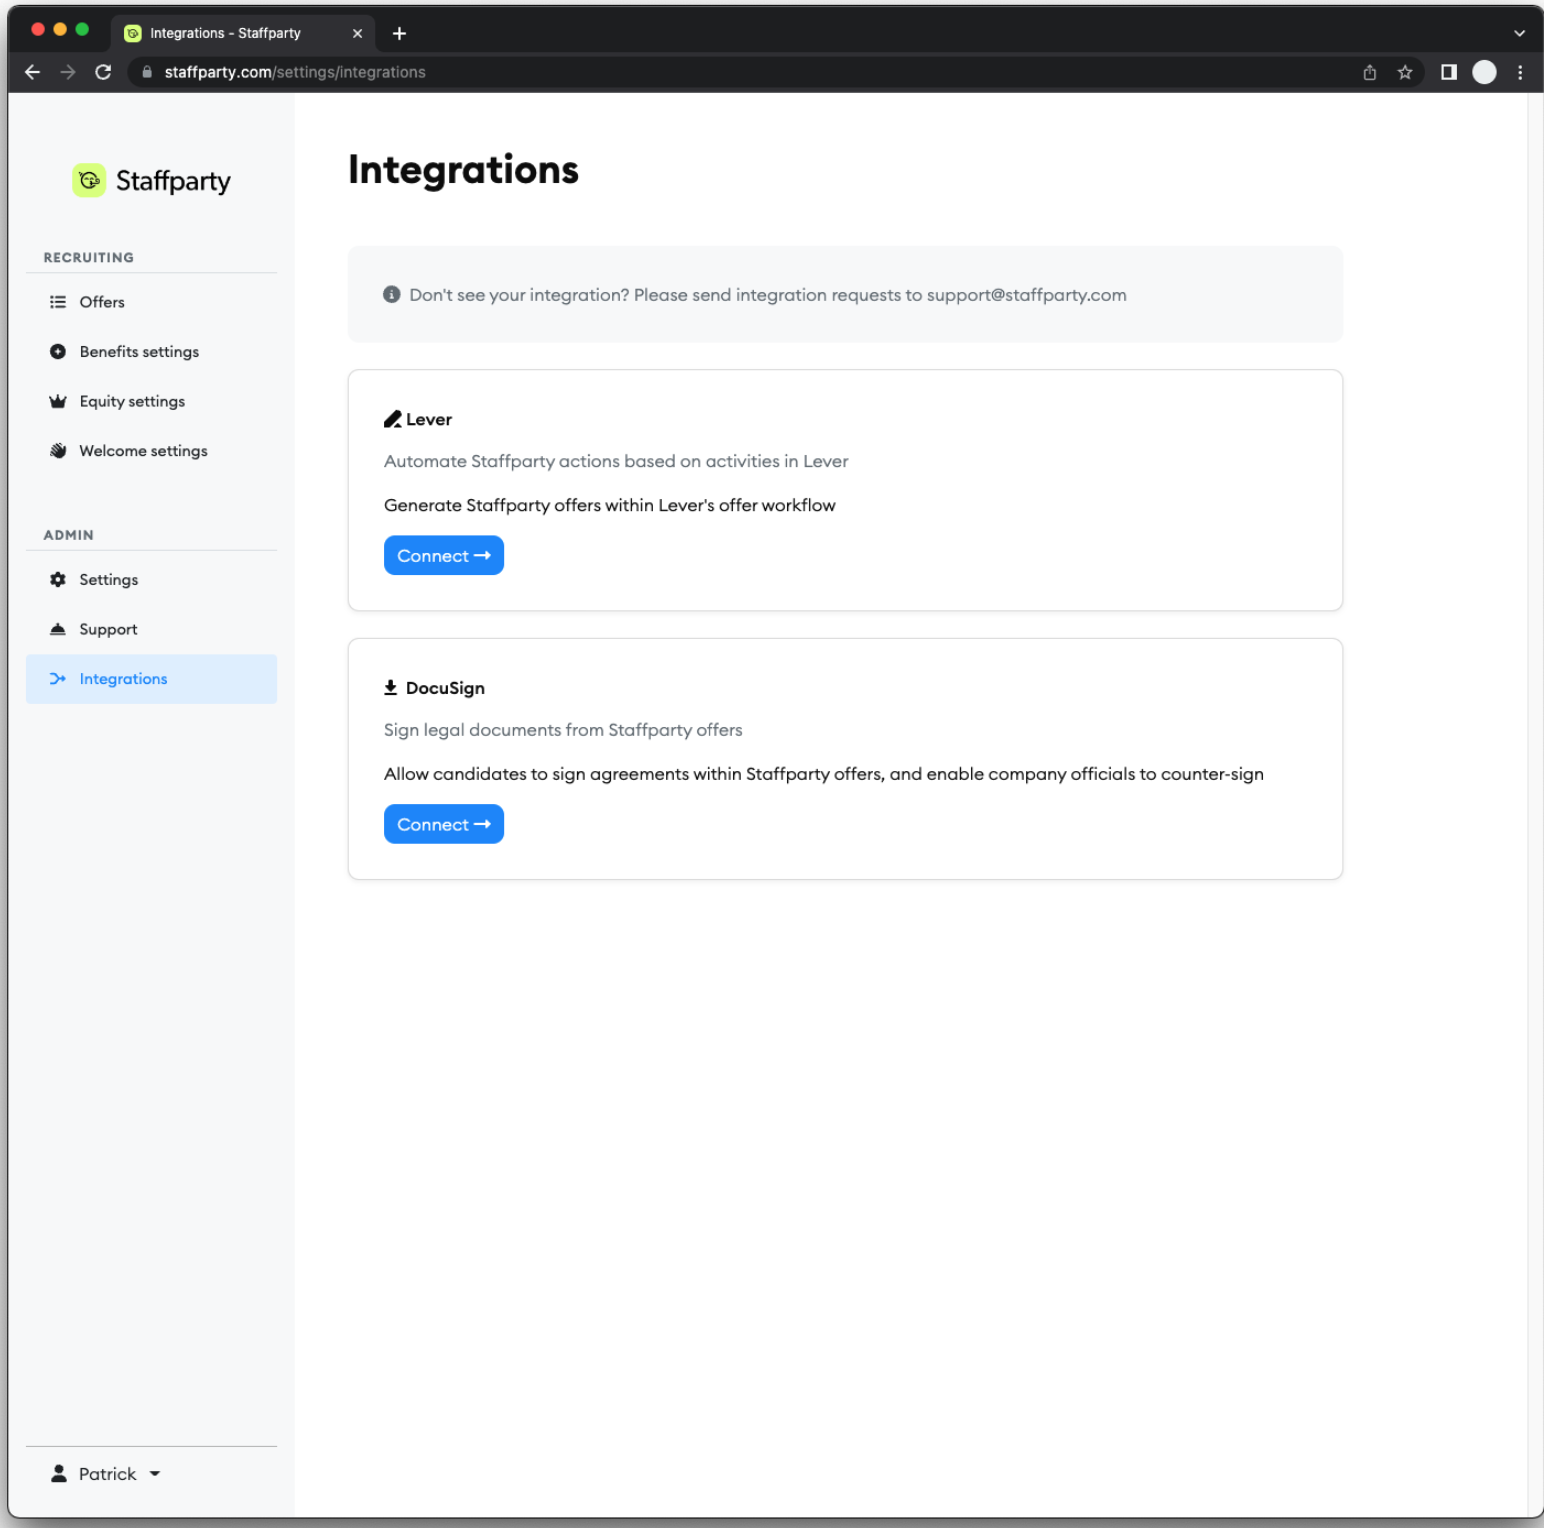Select the Offers list icon
This screenshot has height=1528, width=1544.
pos(58,301)
